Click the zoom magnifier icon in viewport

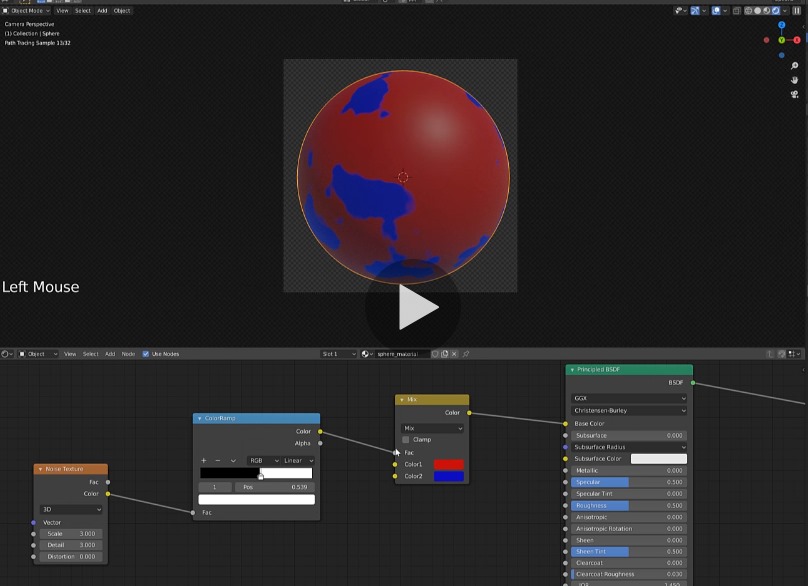point(795,66)
